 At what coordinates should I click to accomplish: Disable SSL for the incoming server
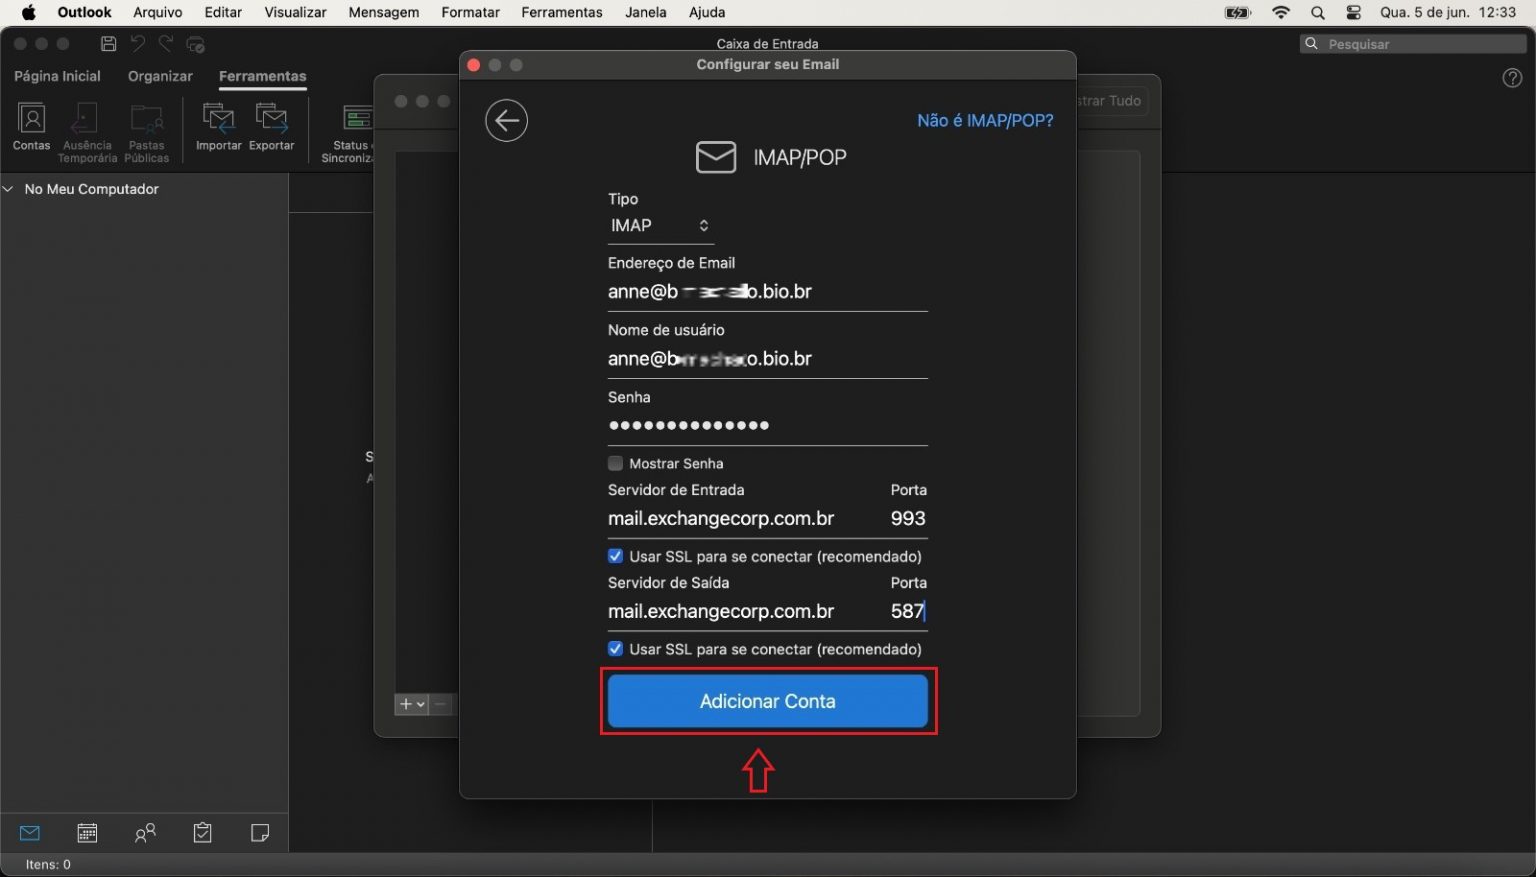tap(615, 556)
